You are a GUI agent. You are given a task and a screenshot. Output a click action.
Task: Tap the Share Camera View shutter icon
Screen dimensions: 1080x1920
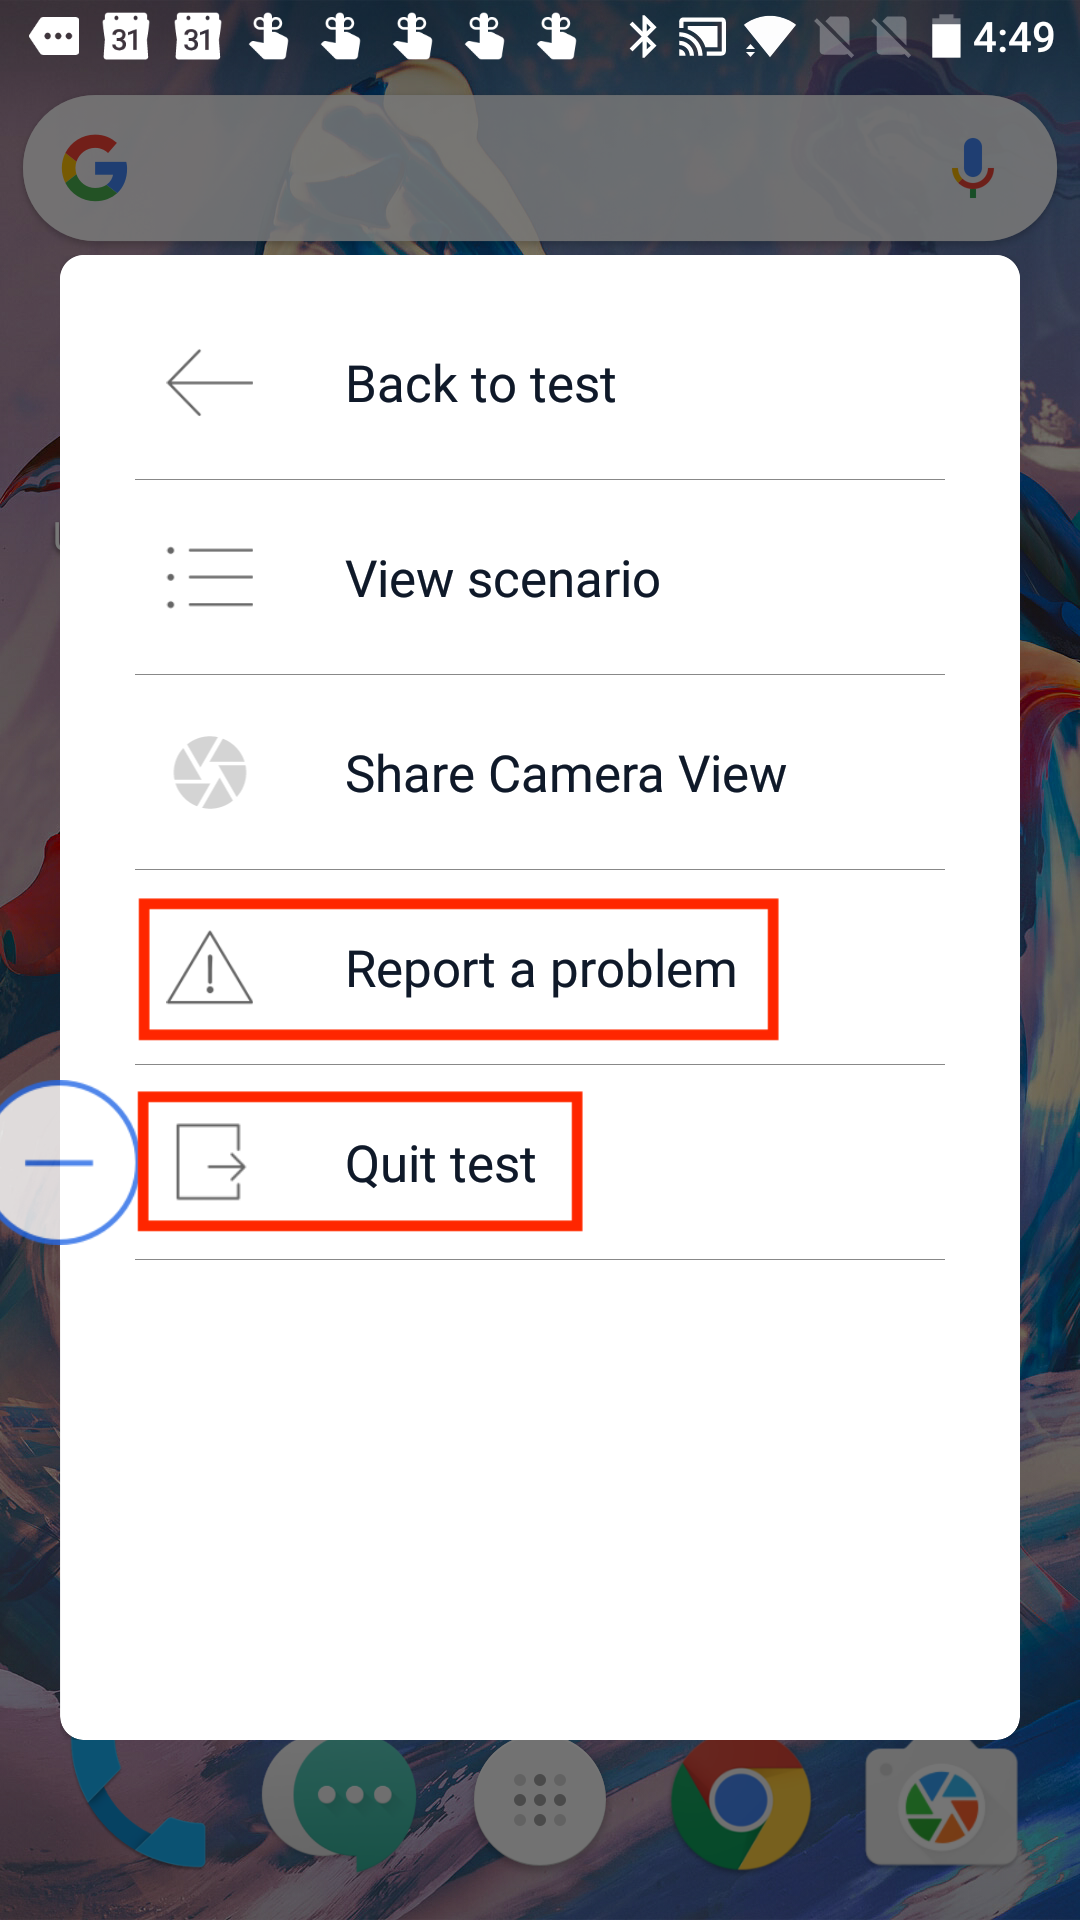coord(210,773)
